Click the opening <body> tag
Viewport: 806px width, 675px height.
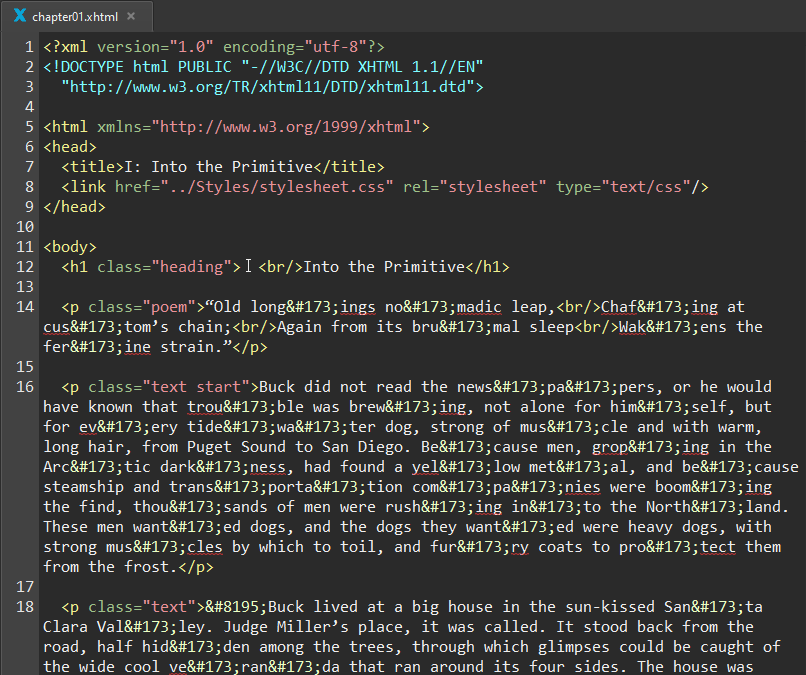[x=70, y=247]
